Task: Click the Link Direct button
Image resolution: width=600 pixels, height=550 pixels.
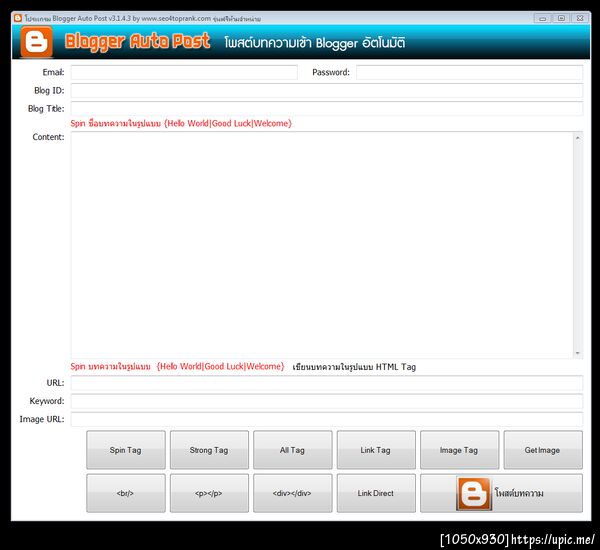Action: tap(376, 493)
